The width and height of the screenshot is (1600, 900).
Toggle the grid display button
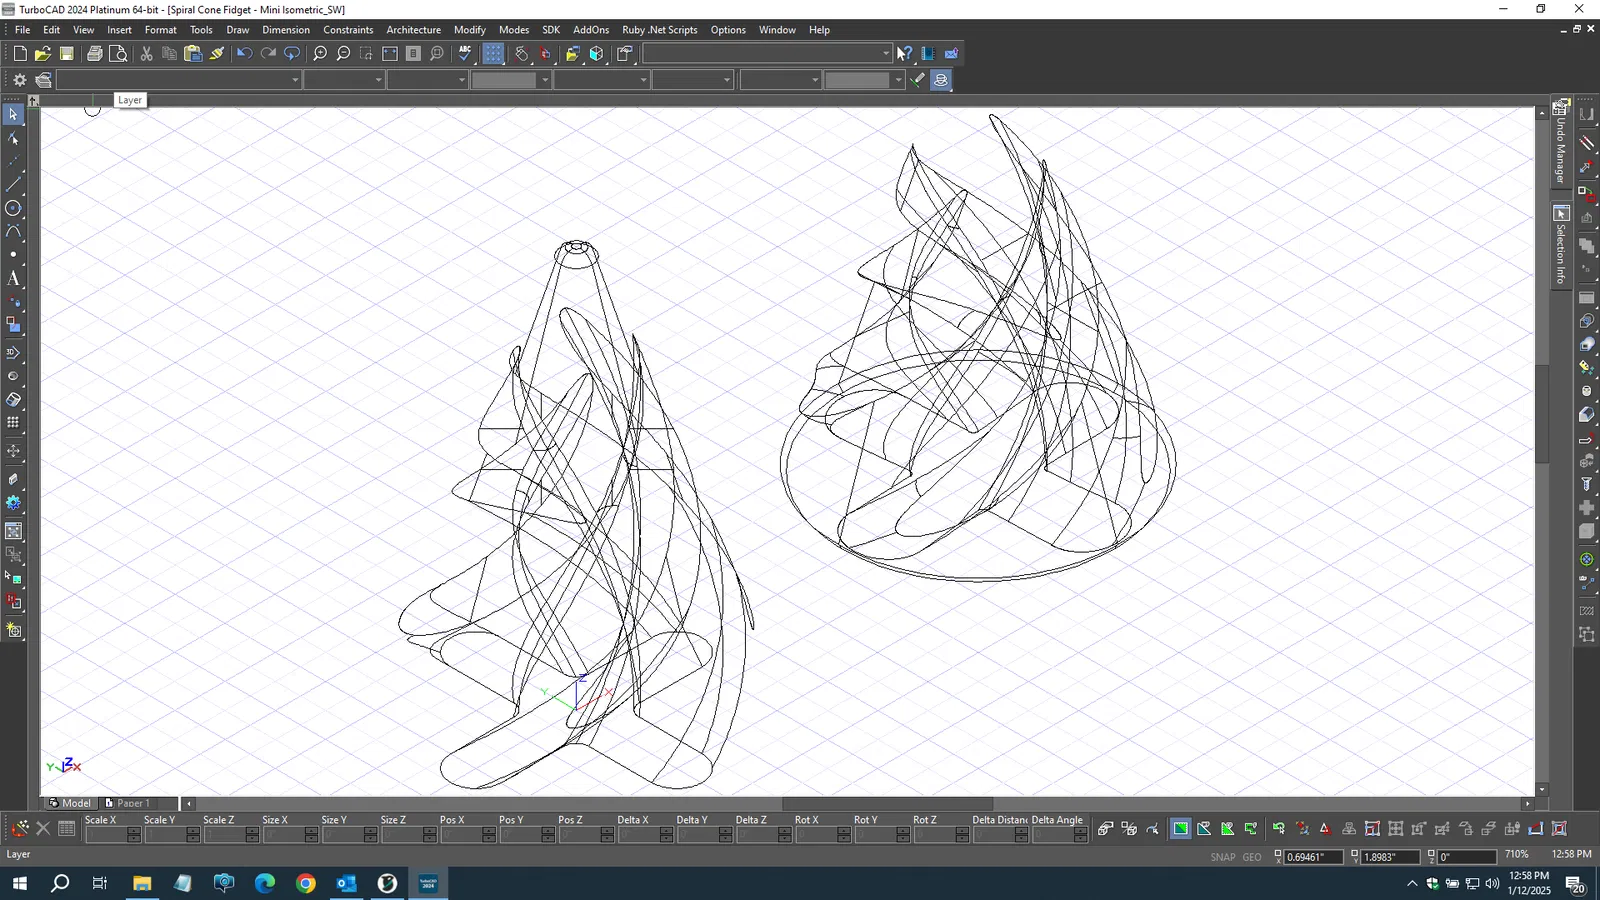(493, 54)
